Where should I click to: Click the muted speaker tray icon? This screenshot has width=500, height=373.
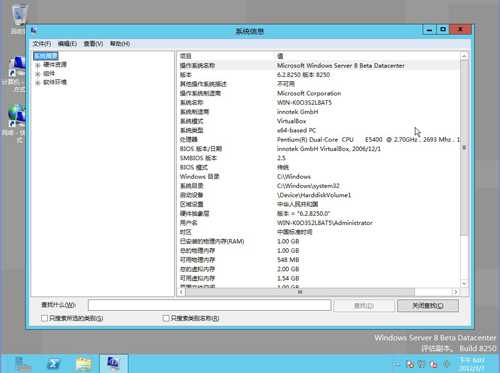tap(433, 364)
